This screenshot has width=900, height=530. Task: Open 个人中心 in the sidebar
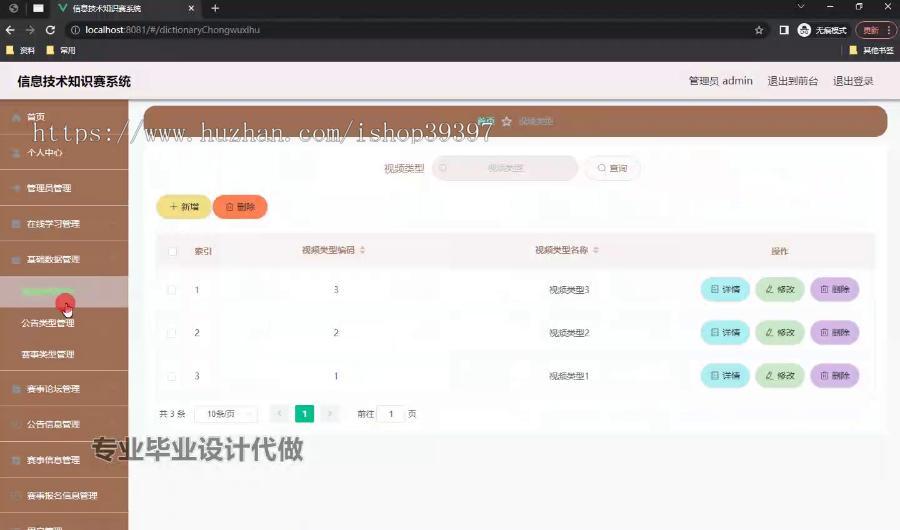pyautogui.click(x=64, y=152)
